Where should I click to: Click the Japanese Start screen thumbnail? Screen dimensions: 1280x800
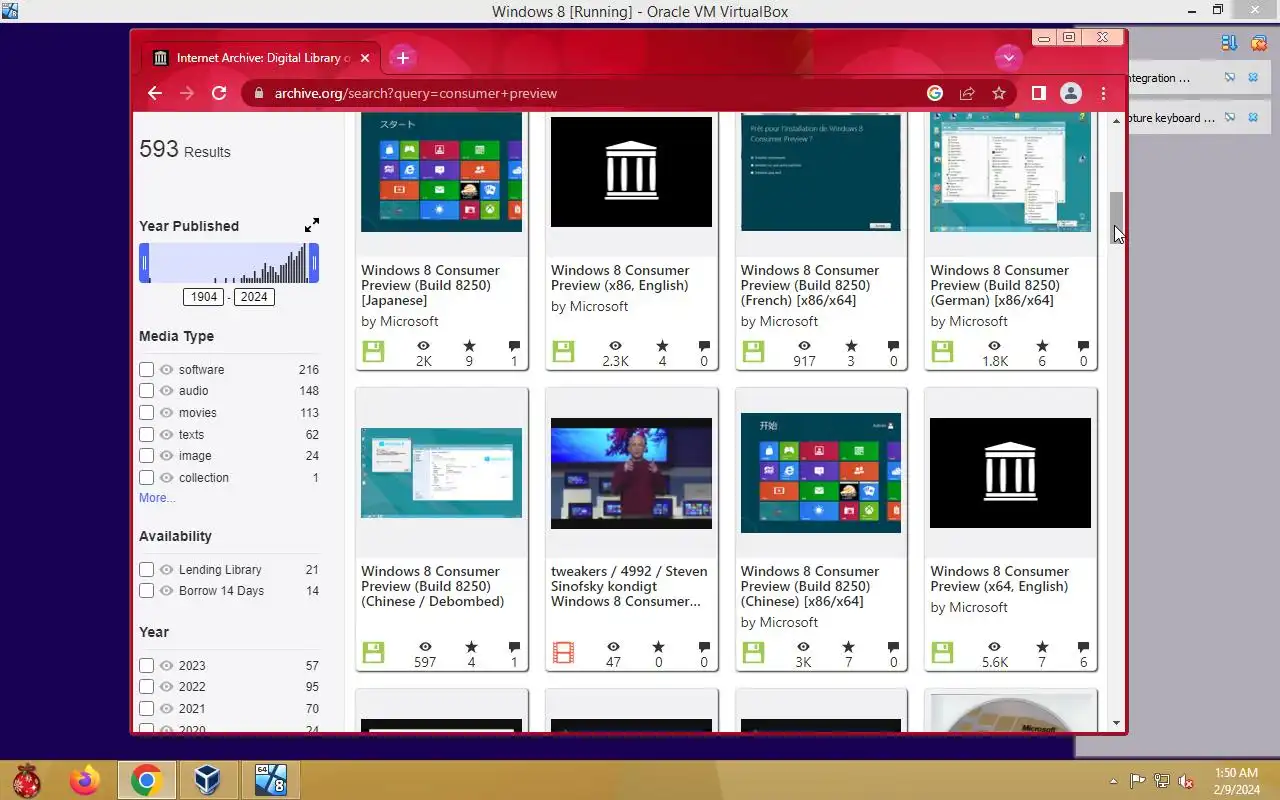[x=441, y=172]
